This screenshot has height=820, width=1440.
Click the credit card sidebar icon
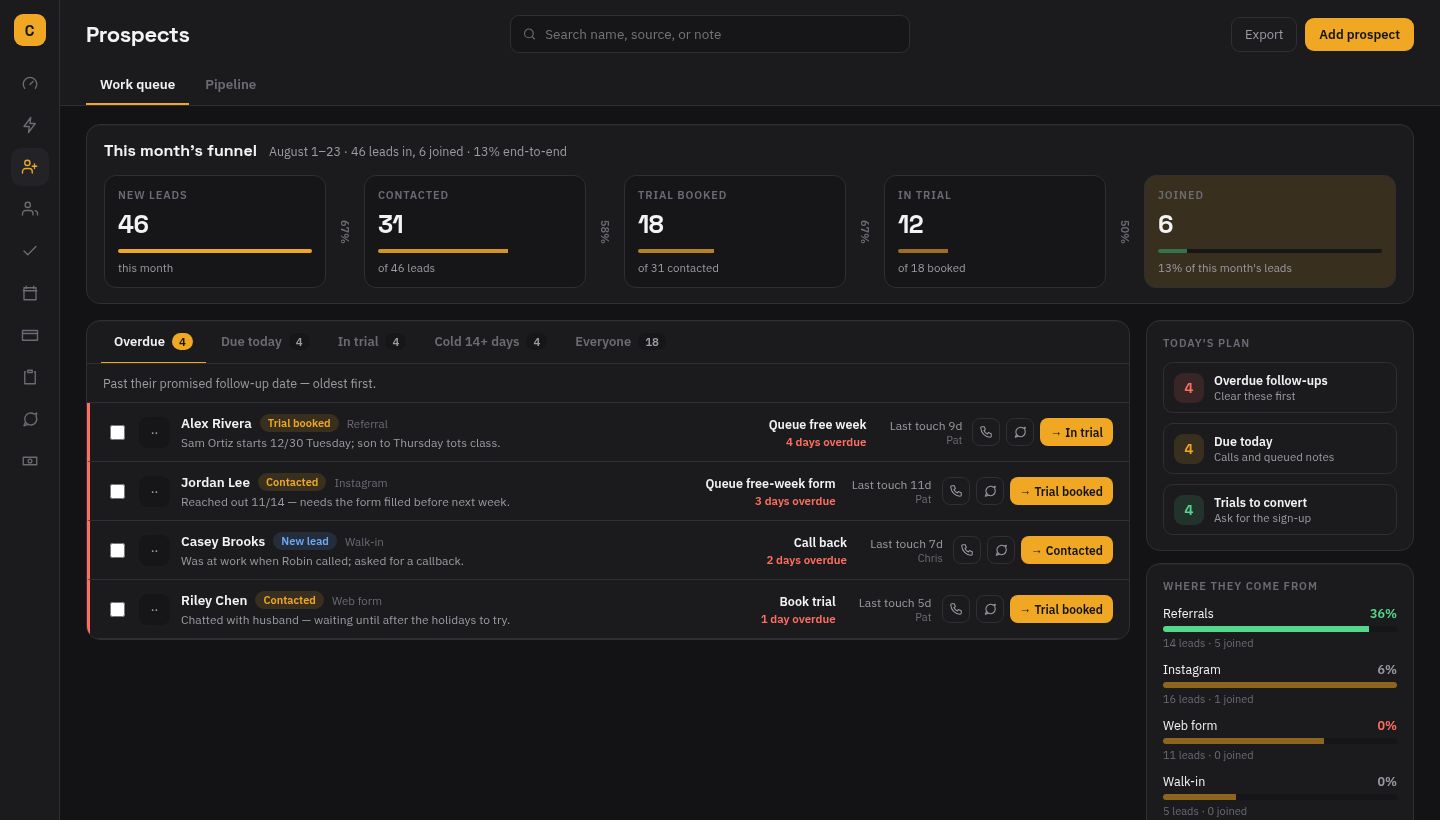coord(30,335)
